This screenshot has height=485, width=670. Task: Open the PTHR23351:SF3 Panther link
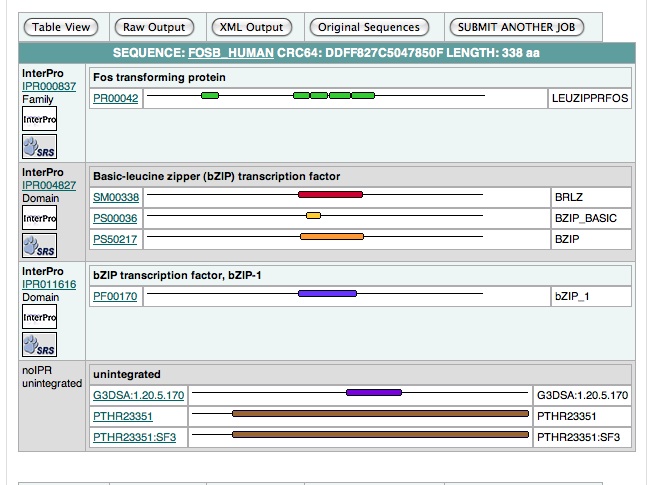point(136,436)
